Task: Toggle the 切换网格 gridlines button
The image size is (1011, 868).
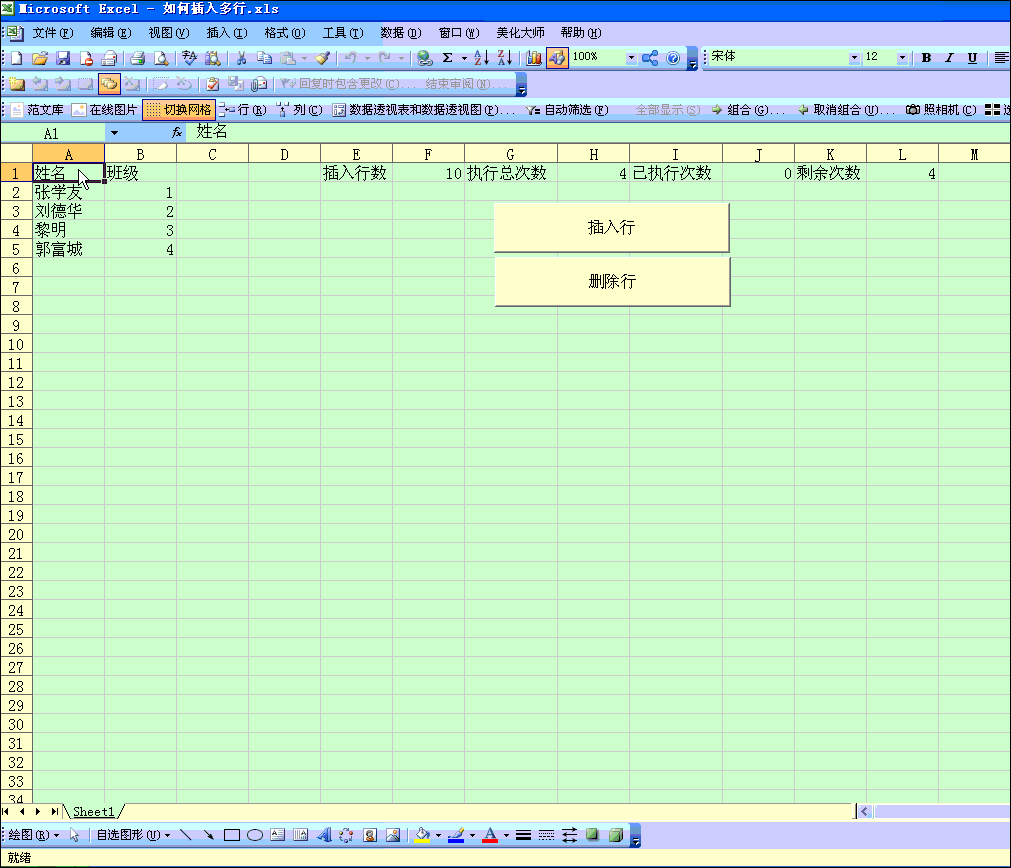Action: [179, 110]
